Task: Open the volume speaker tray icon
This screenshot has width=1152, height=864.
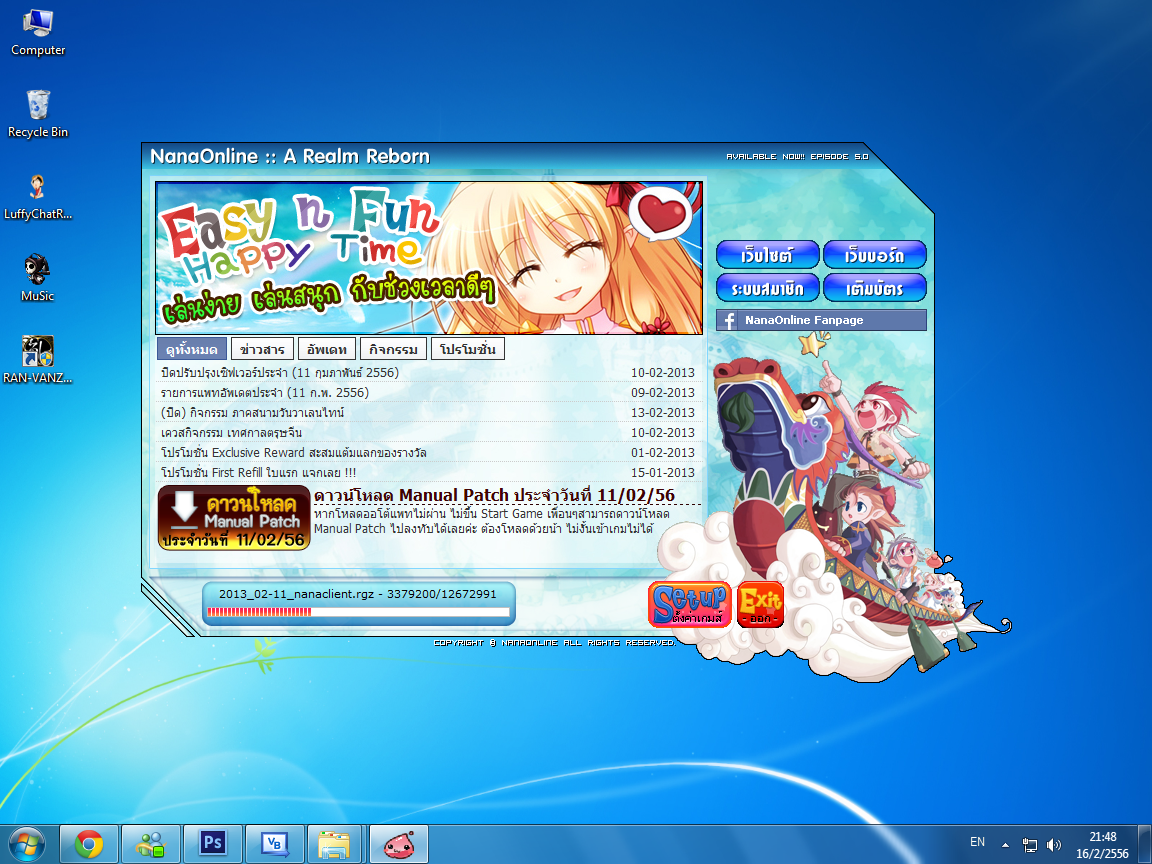Action: pos(1054,845)
